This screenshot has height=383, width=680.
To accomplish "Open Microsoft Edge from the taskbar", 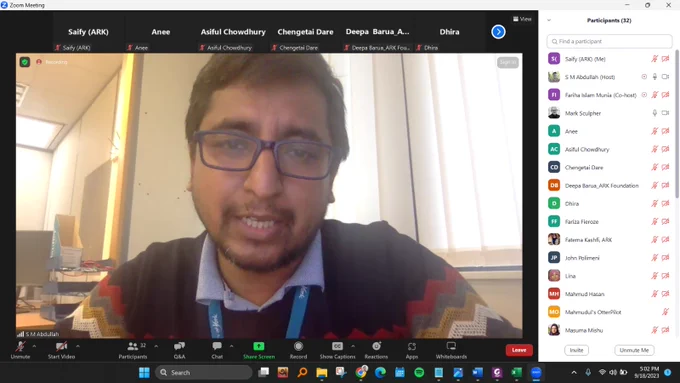I will pos(380,372).
